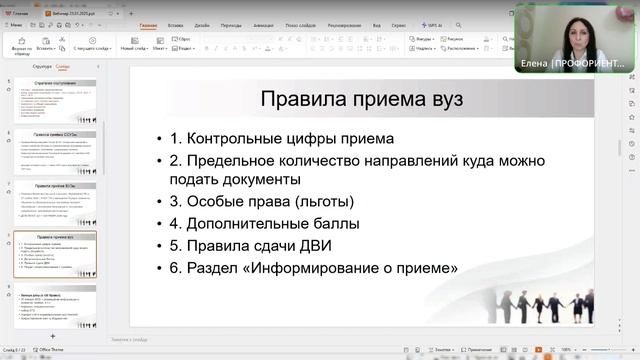Open Arrange (Расположение) dropdown
640x360 pixels.
(x=477, y=49)
